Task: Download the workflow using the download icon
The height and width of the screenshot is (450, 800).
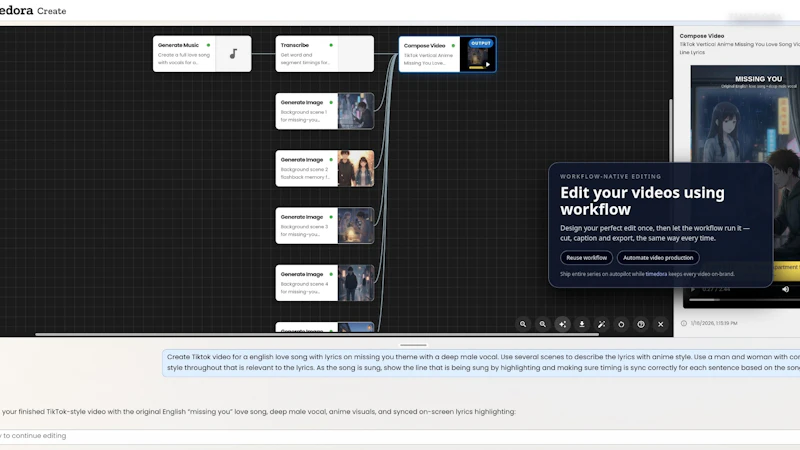Action: click(x=582, y=324)
